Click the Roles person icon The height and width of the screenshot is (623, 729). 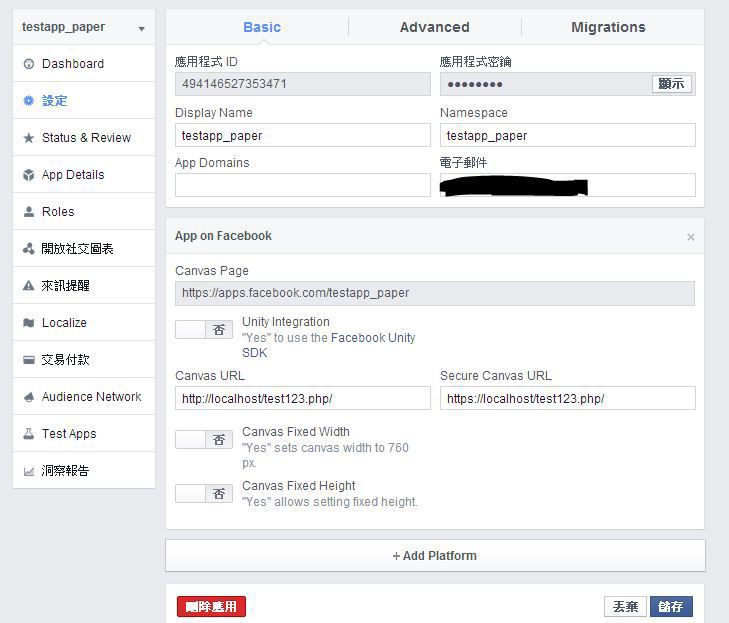pos(29,212)
